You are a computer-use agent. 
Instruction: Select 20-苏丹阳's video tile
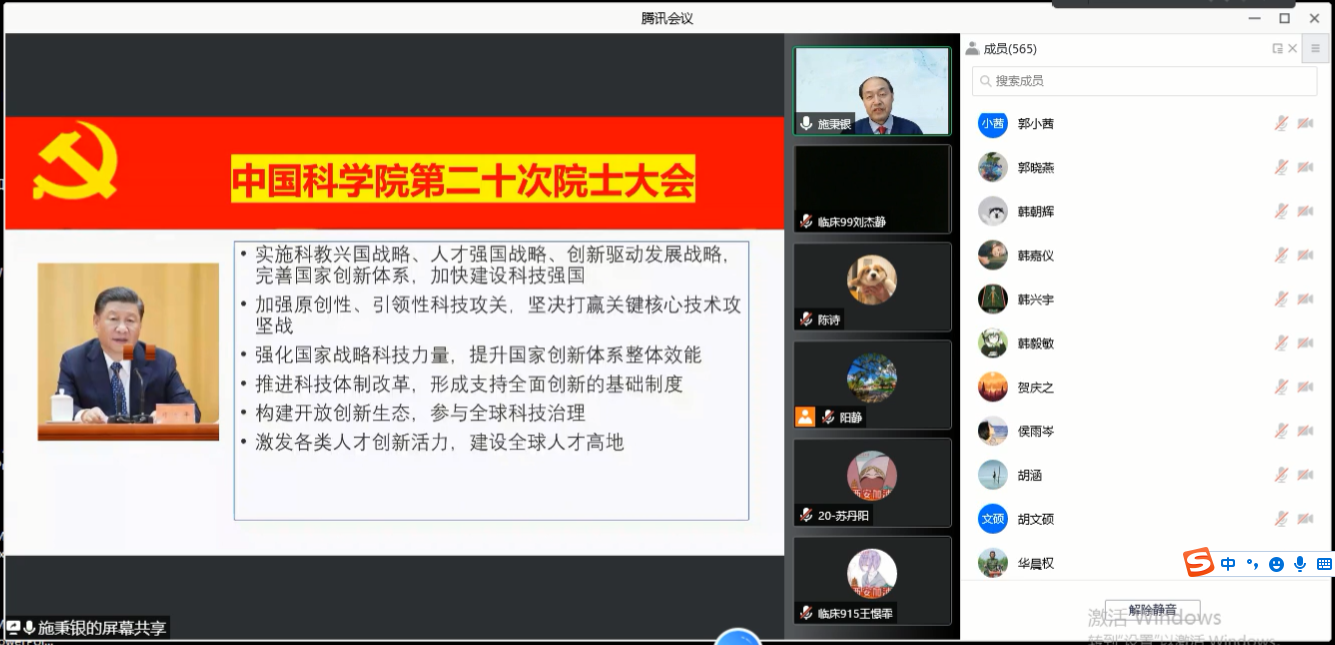873,483
